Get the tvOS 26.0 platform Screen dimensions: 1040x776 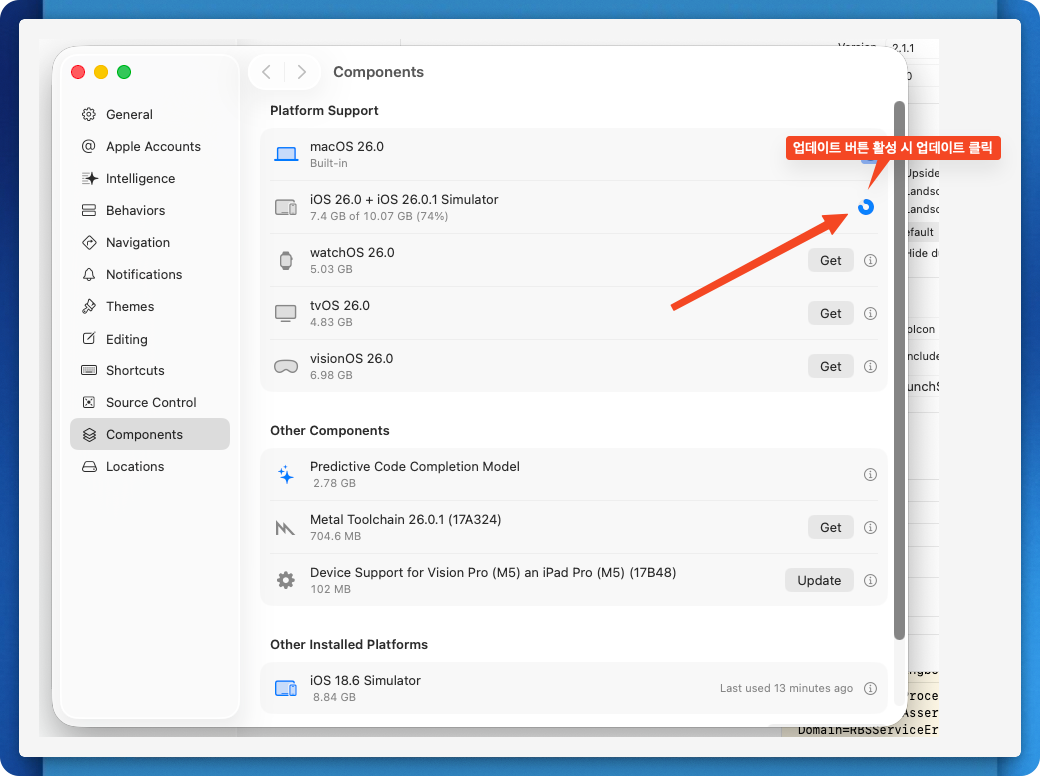pyautogui.click(x=830, y=313)
